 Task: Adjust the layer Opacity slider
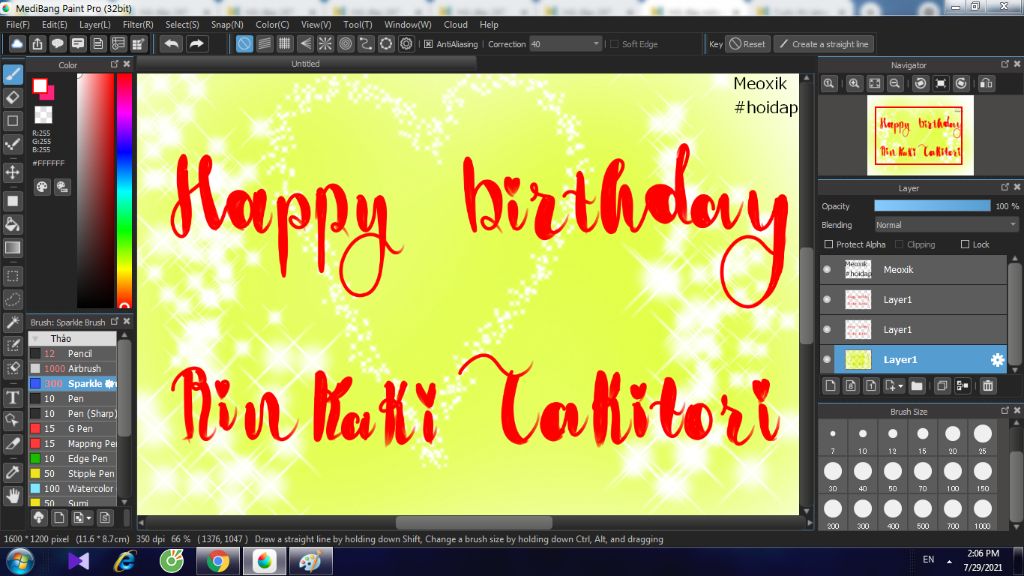(932, 206)
